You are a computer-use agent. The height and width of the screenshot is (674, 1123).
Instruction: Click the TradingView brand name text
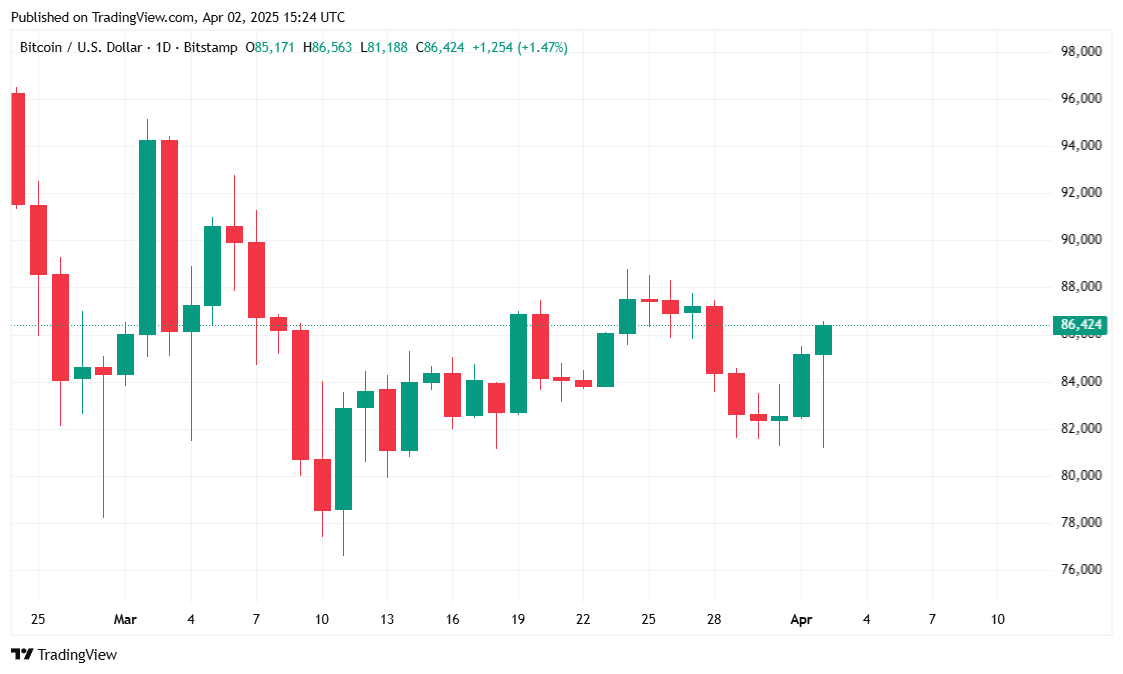(x=77, y=655)
